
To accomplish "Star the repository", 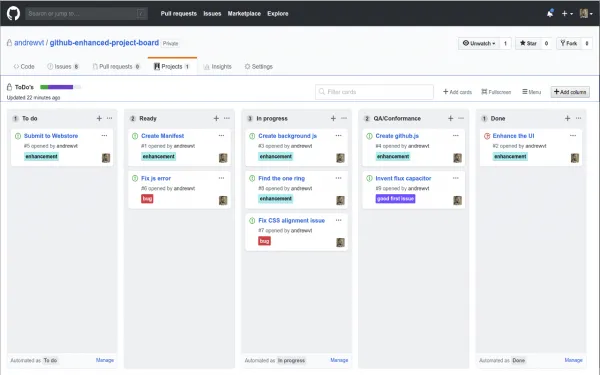I will point(528,43).
